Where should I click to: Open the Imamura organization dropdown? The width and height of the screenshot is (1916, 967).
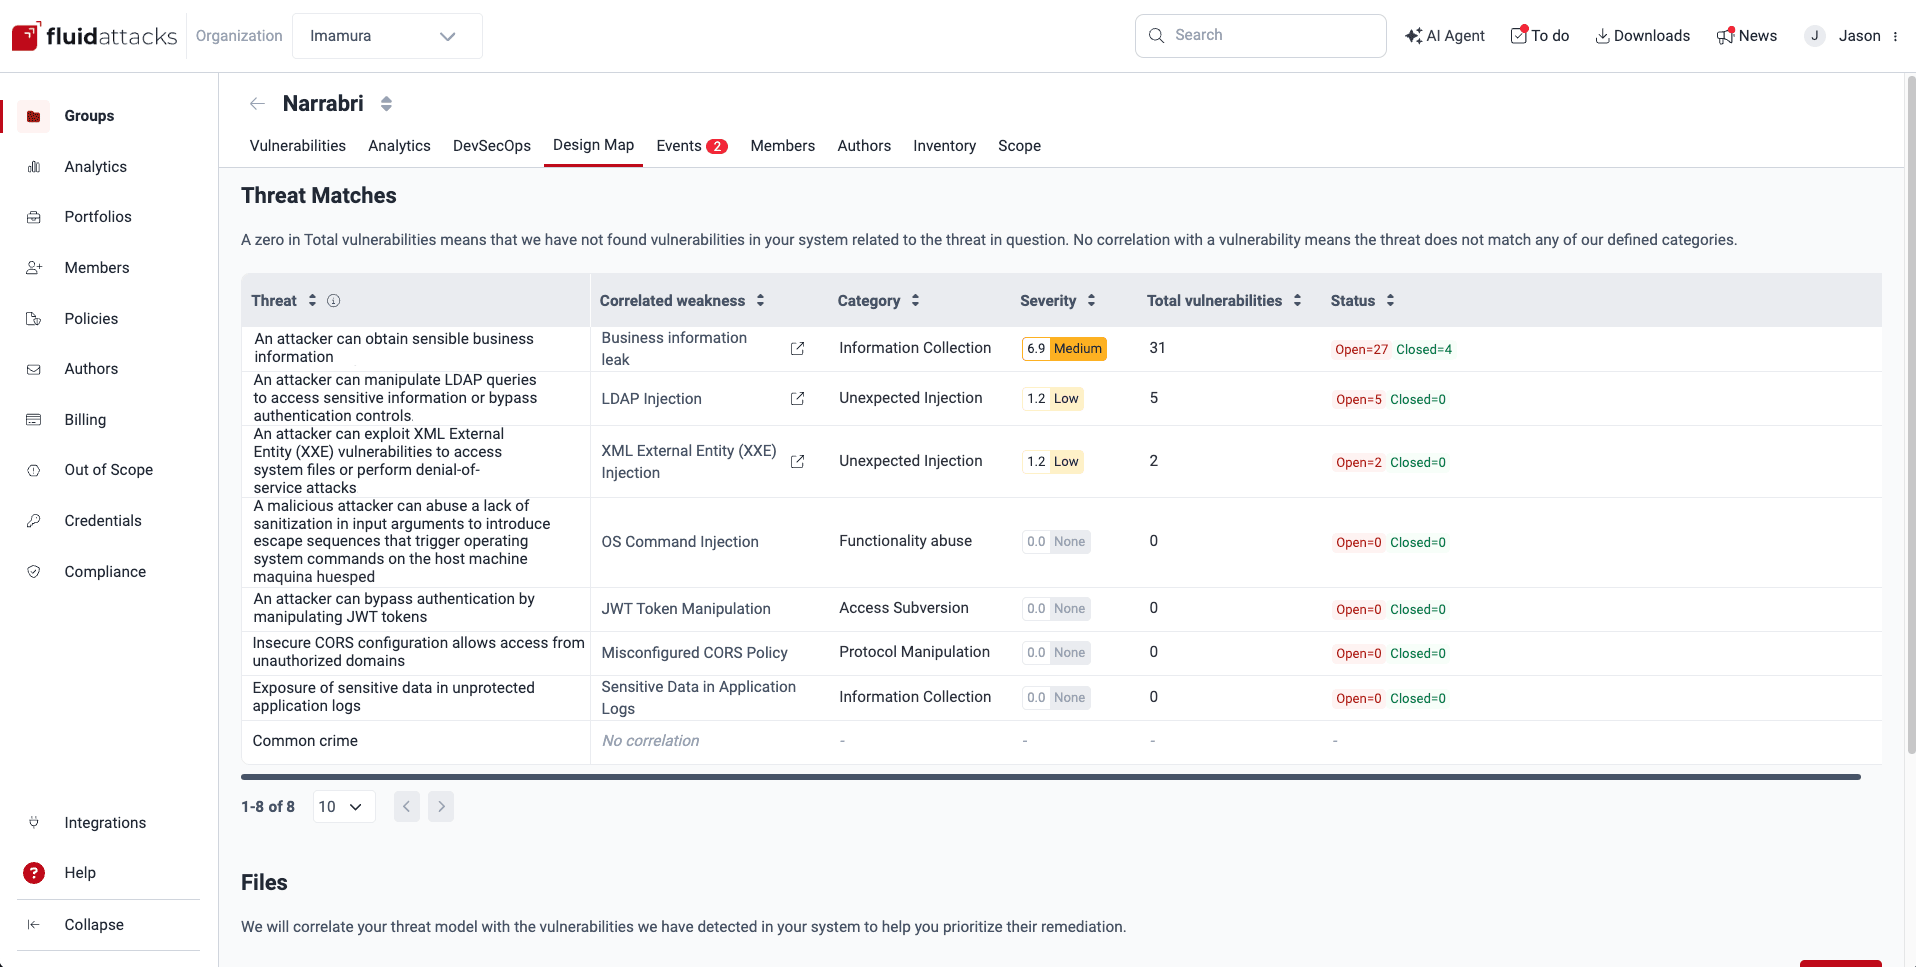pyautogui.click(x=386, y=36)
